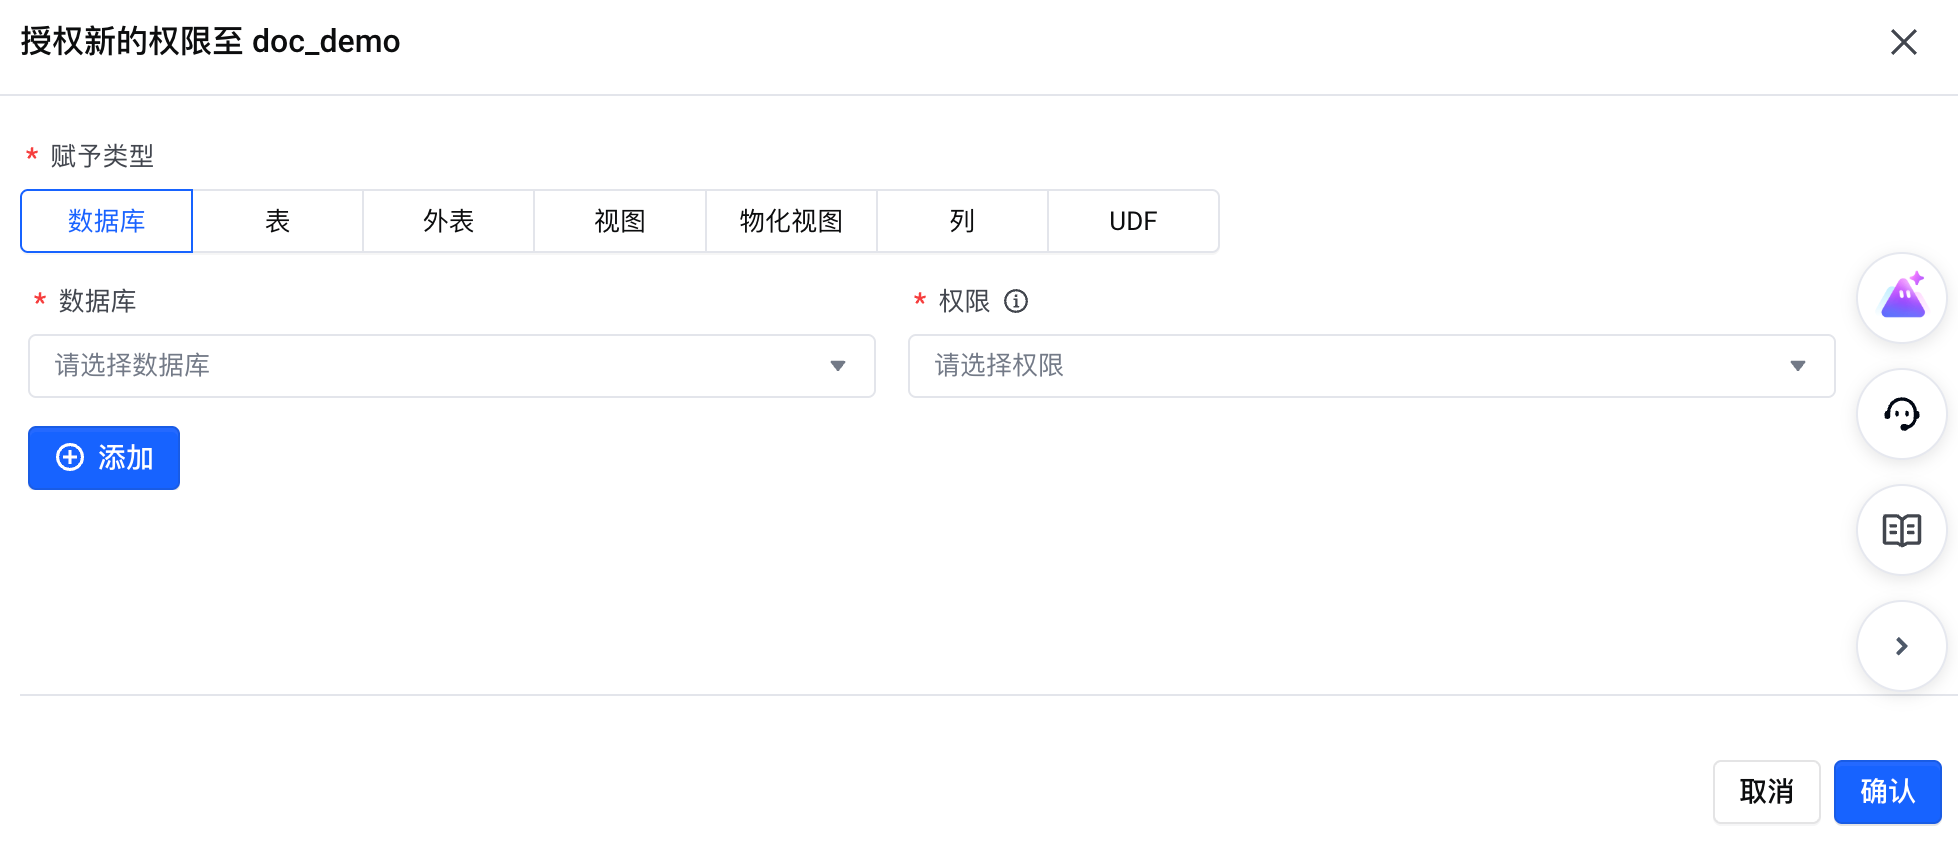
Task: Select the 外表 grant type
Action: [449, 221]
